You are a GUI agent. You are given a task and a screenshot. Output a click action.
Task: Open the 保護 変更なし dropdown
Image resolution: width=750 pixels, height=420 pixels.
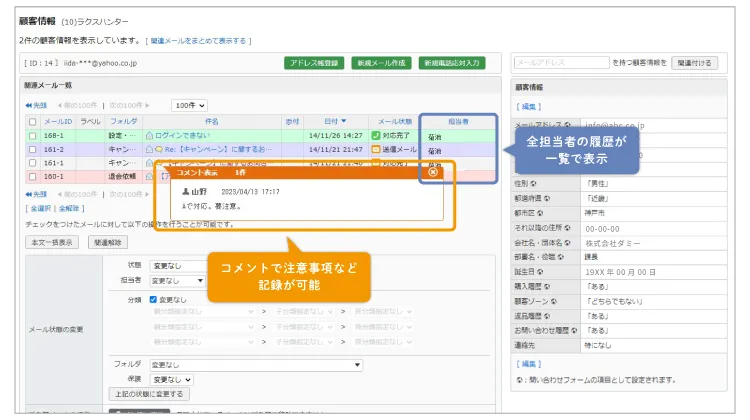click(172, 380)
